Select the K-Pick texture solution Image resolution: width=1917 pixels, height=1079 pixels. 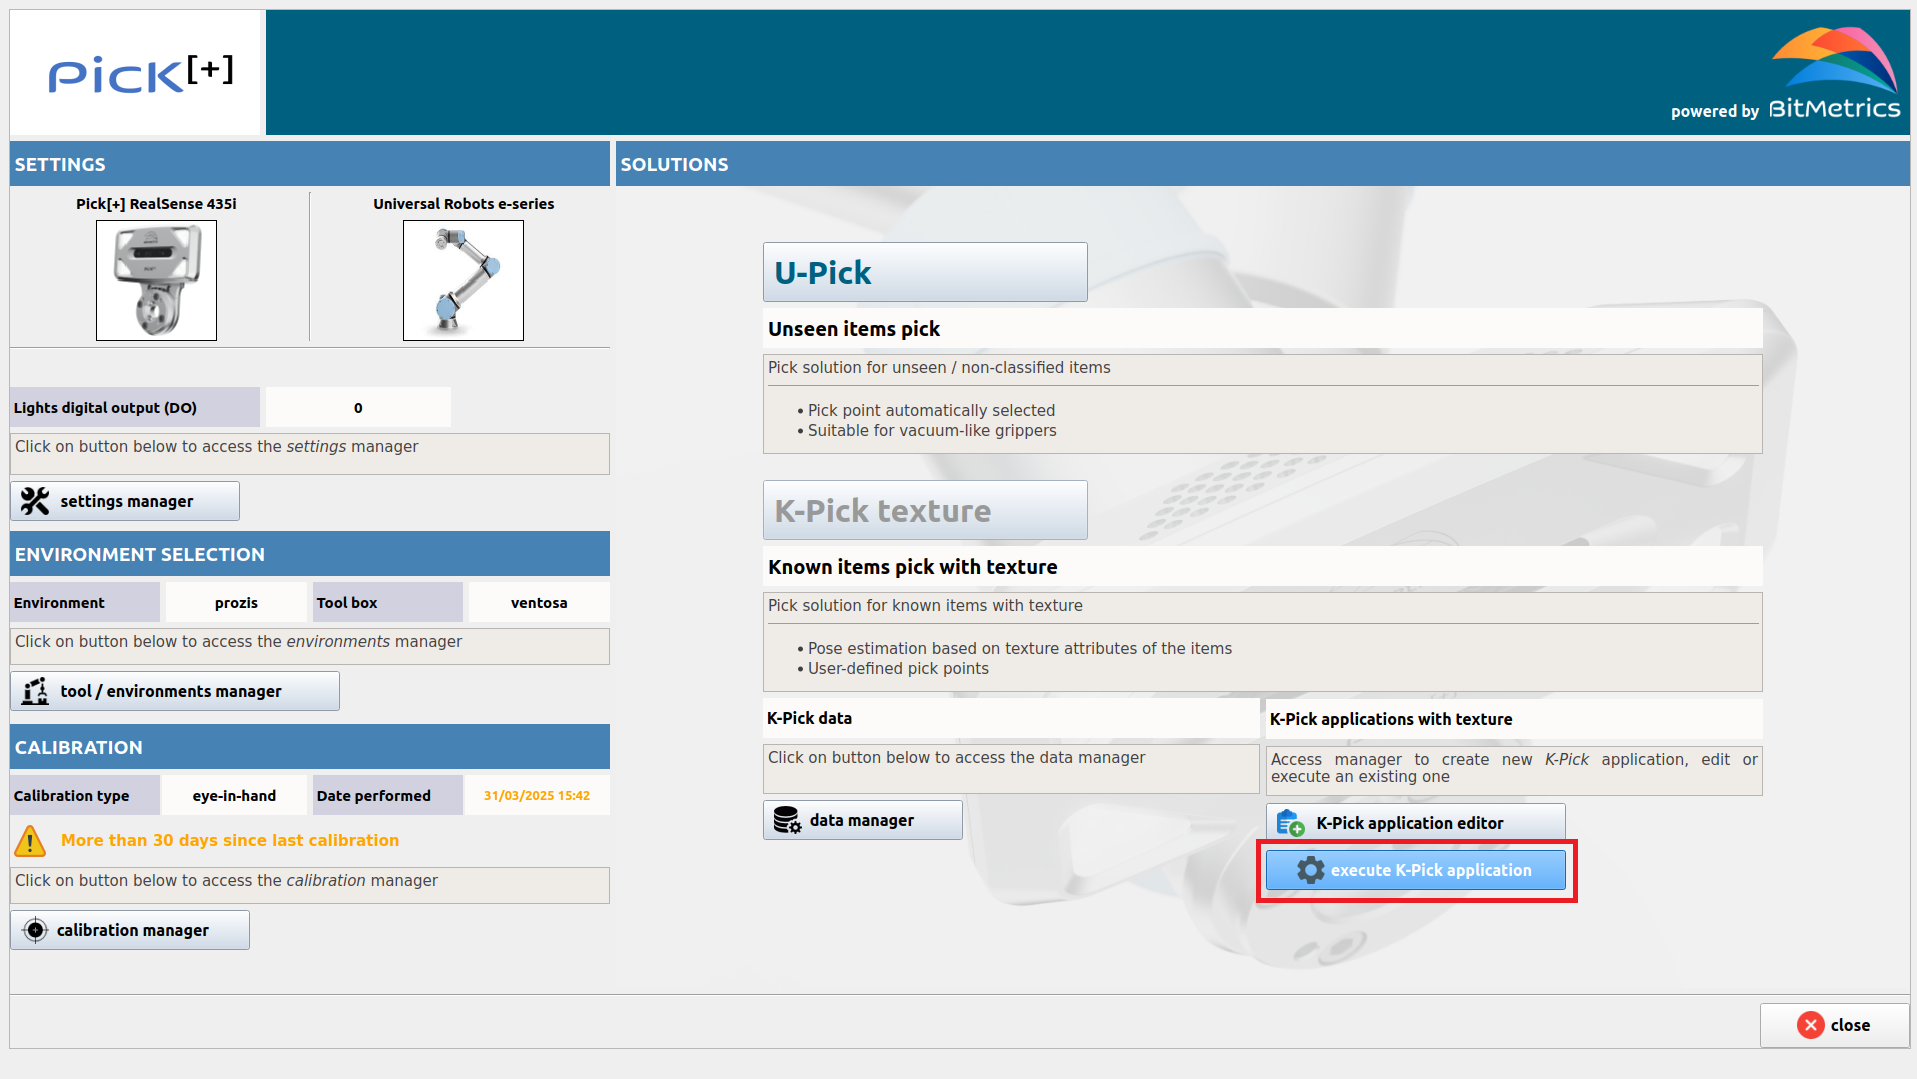tap(925, 510)
